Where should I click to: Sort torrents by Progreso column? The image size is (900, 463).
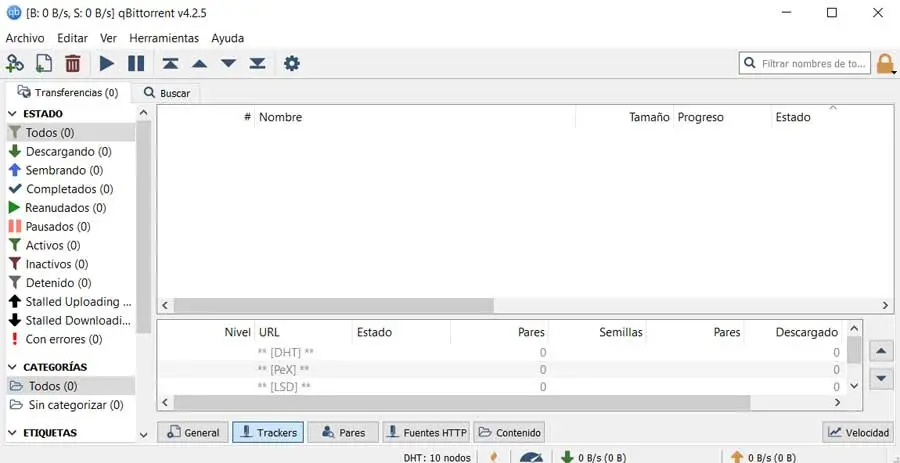[x=722, y=117]
